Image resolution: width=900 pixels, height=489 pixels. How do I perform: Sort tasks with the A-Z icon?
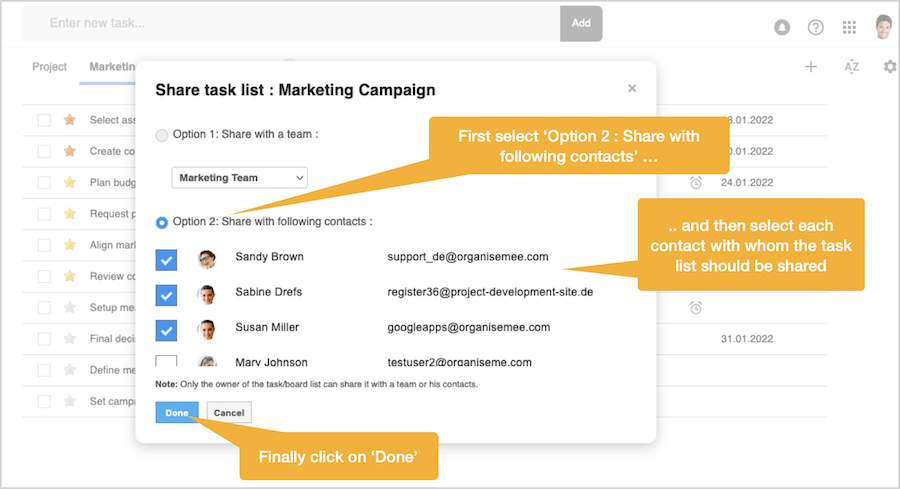pyautogui.click(x=851, y=67)
